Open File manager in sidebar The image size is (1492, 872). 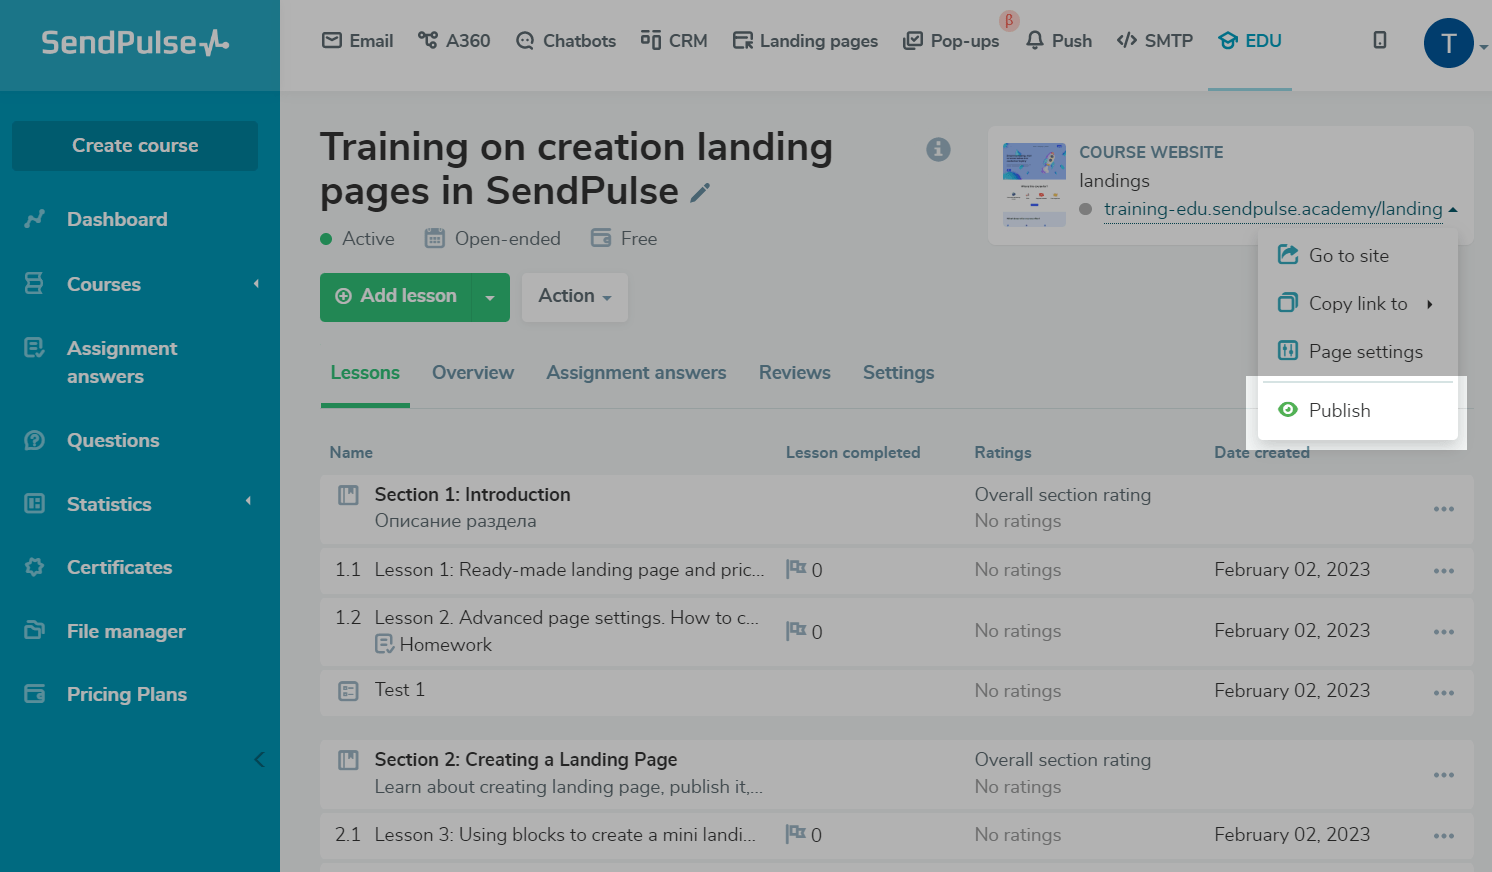(126, 631)
